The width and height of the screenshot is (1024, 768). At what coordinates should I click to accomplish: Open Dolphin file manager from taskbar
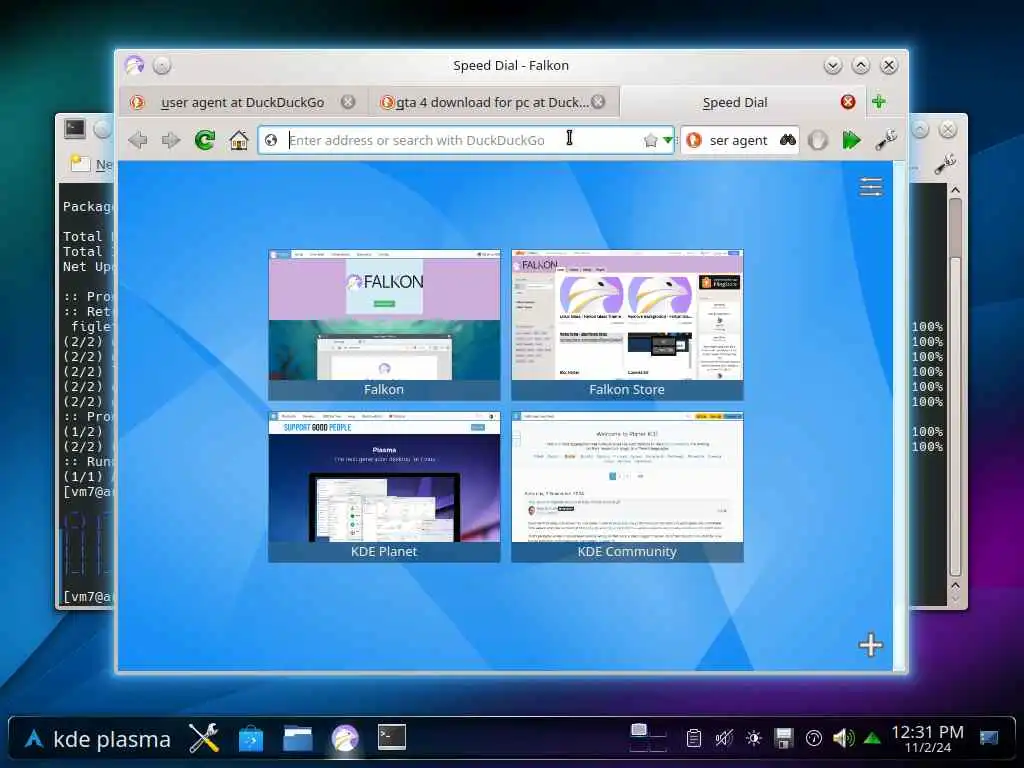[x=298, y=739]
